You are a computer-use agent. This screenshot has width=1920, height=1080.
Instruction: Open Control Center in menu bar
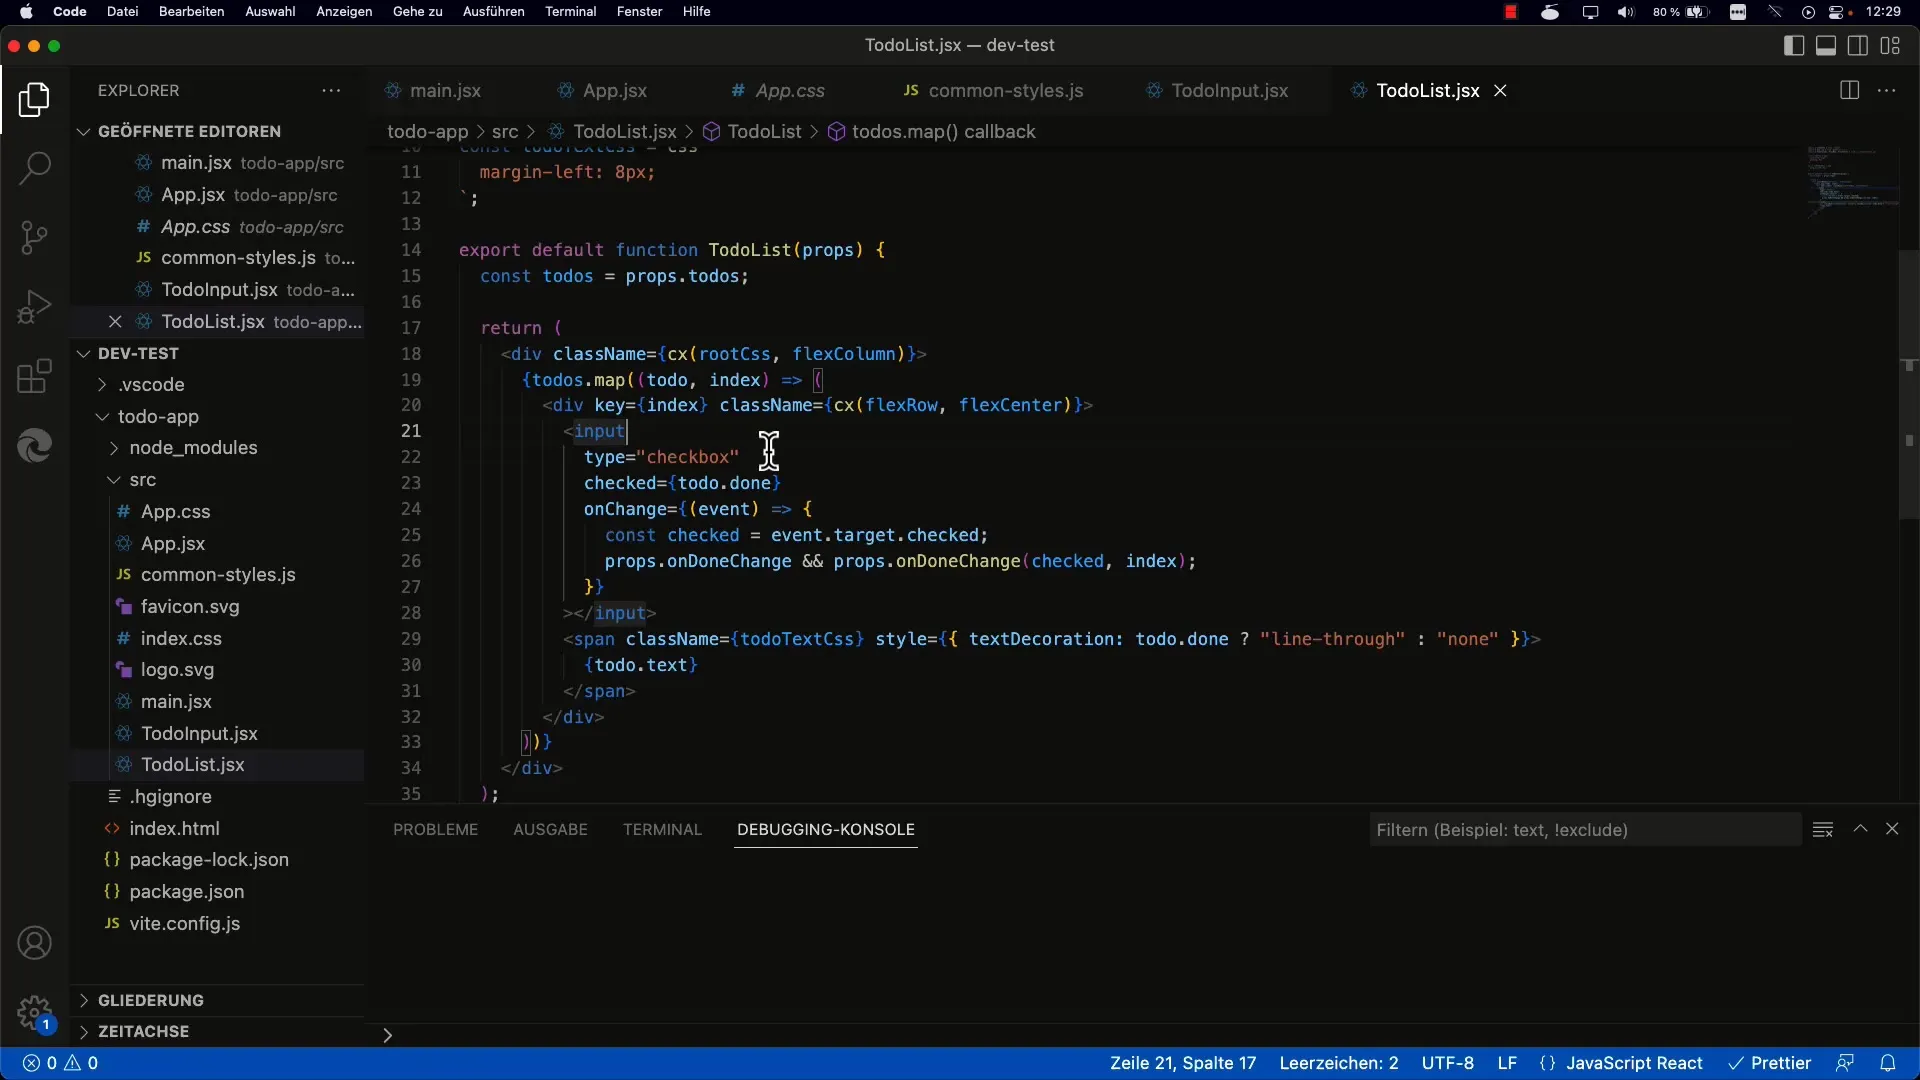[1838, 12]
